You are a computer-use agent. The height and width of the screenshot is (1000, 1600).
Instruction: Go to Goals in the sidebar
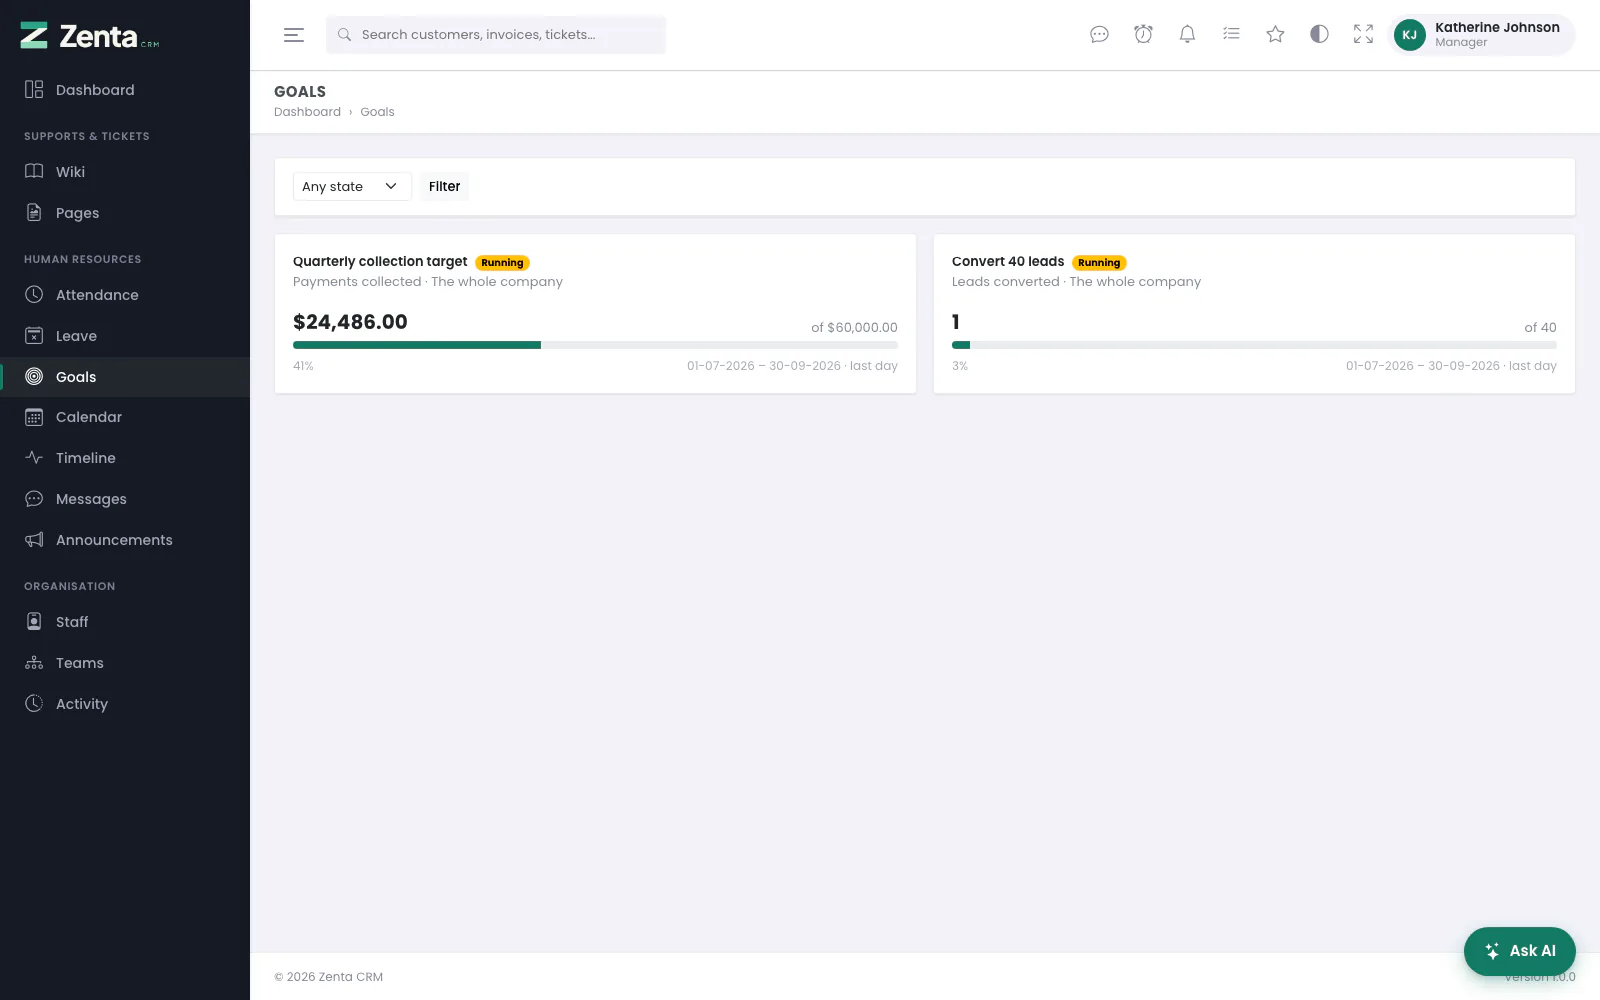point(125,377)
